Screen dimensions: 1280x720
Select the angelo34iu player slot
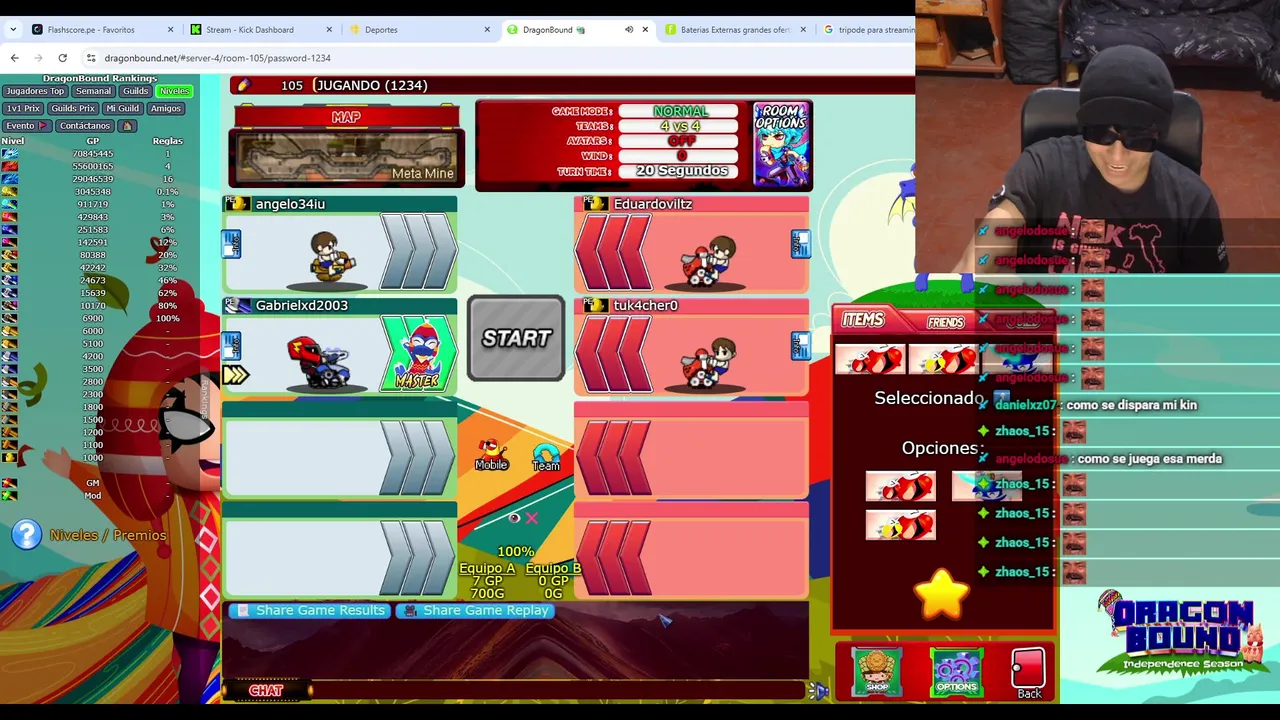tap(340, 244)
